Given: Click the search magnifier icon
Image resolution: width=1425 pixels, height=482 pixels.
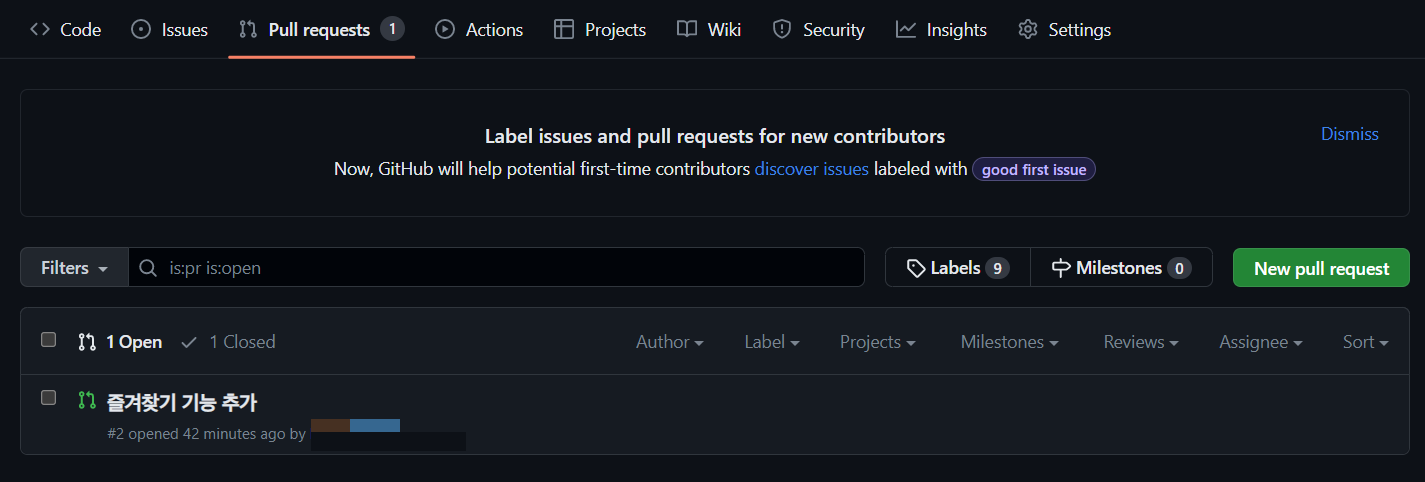Looking at the screenshot, I should (x=148, y=268).
